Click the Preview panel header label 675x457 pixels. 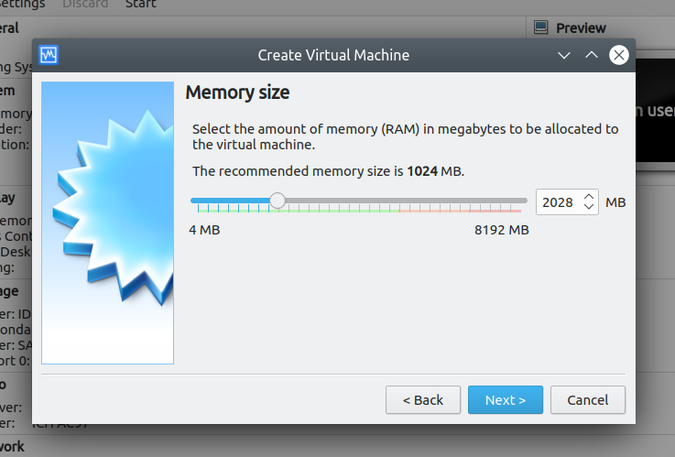[581, 28]
